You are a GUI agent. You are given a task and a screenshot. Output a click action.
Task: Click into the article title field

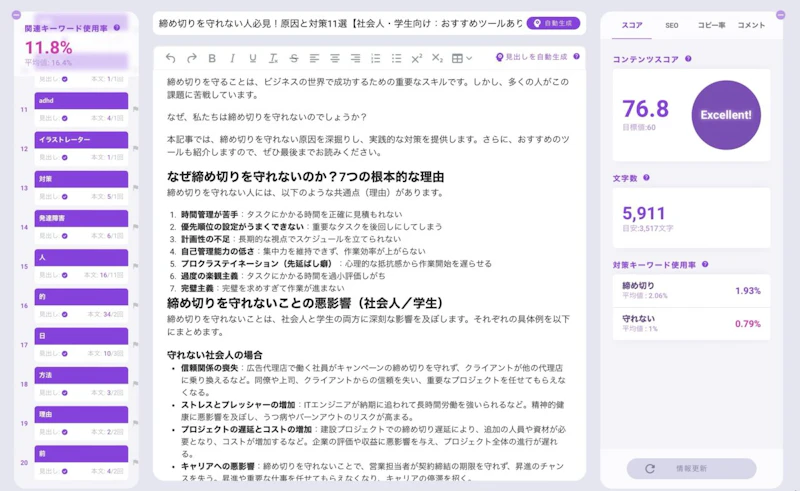(x=341, y=23)
